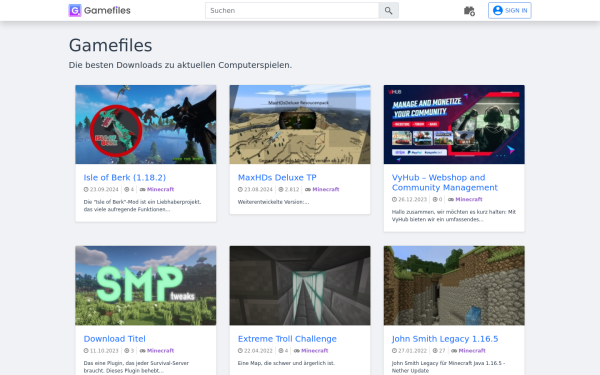The image size is (600, 375).
Task: Focus the Suchen search field
Action: pos(292,11)
